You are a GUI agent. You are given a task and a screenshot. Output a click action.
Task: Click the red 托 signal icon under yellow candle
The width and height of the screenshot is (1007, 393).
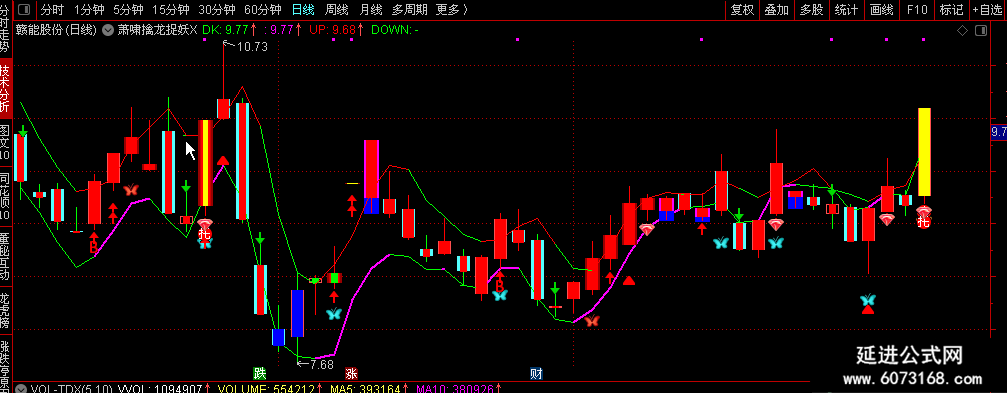(924, 222)
